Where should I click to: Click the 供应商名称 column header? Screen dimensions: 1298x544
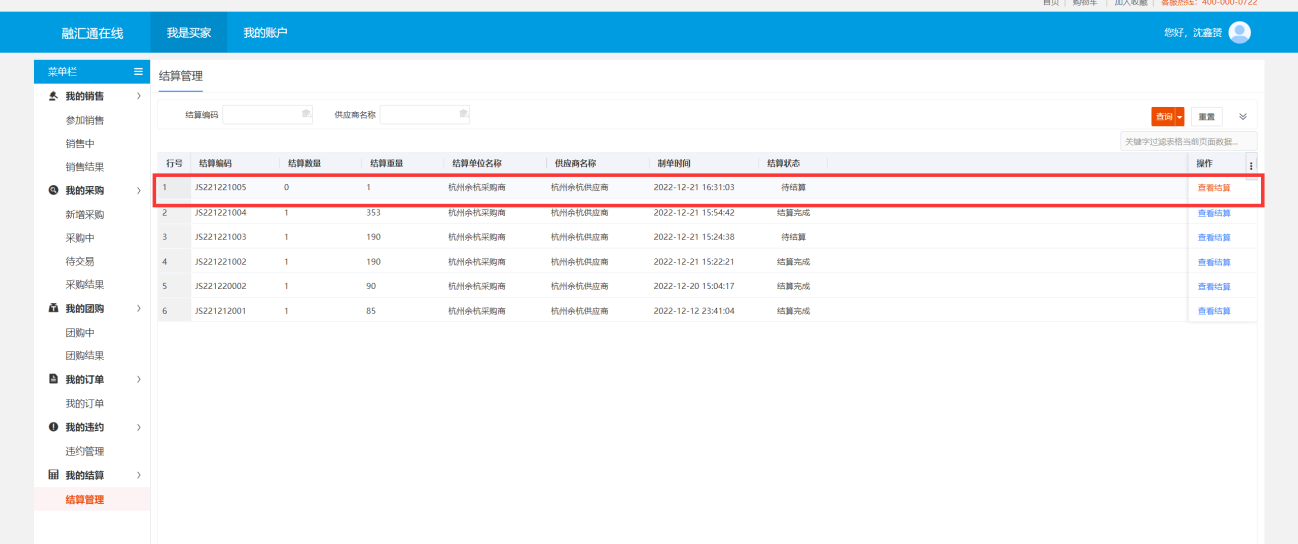click(x=575, y=163)
